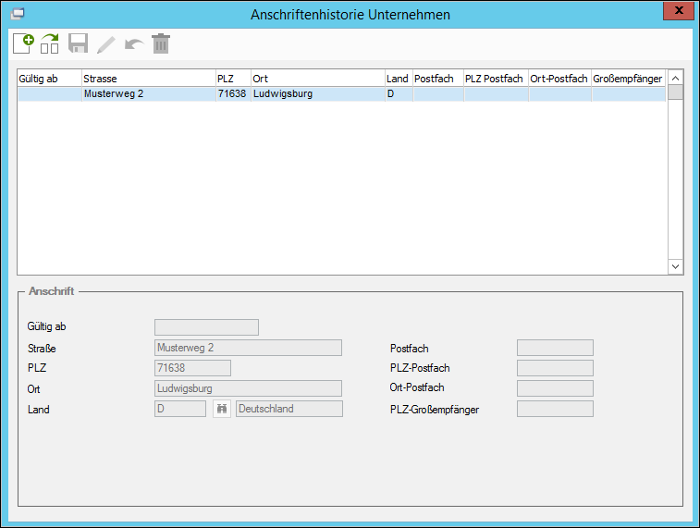Click the Deutschland country name field

pos(289,408)
